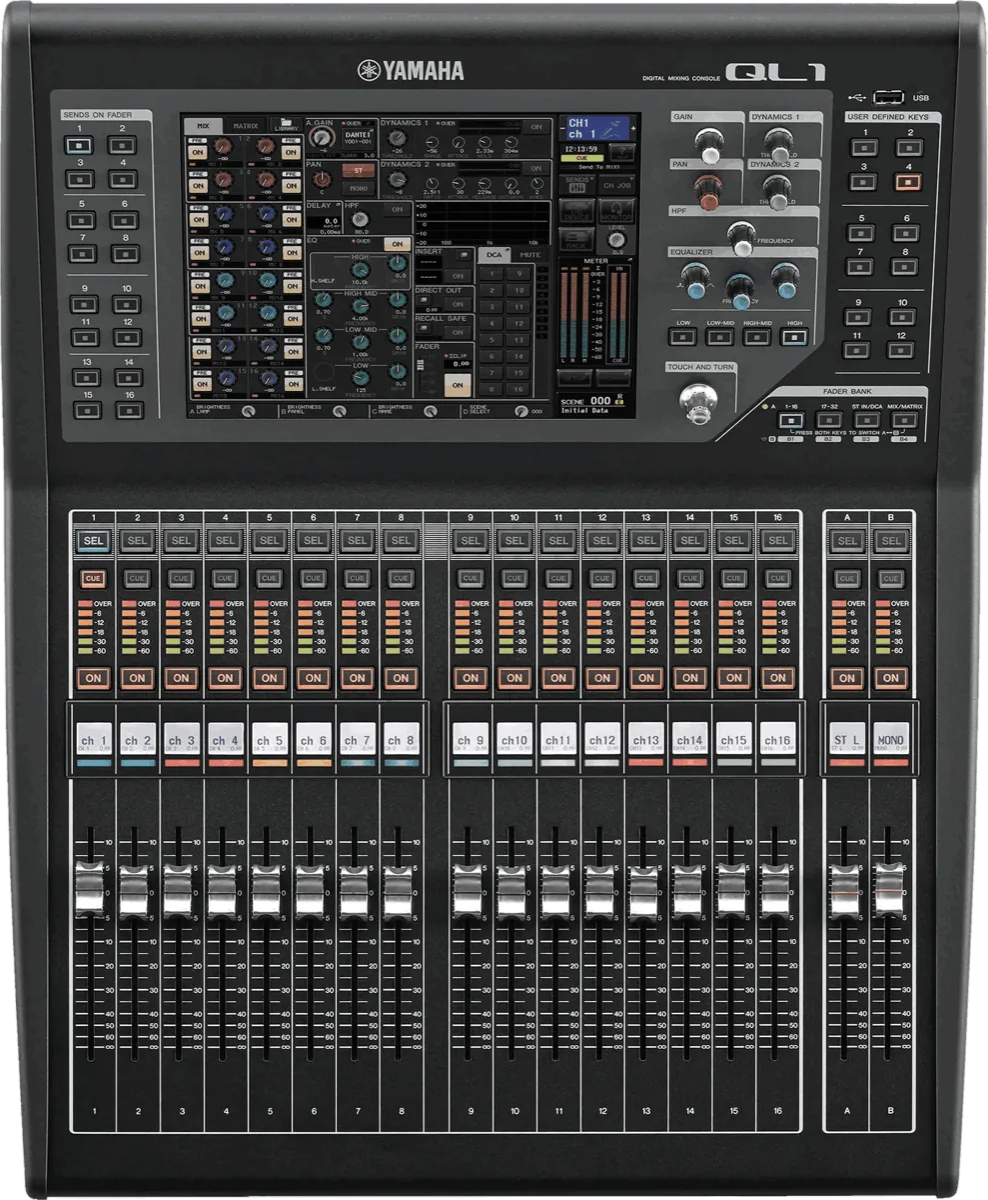Open the DIRECT OUT popup button
Viewport: 988px width, 1200px height.
(x=423, y=299)
